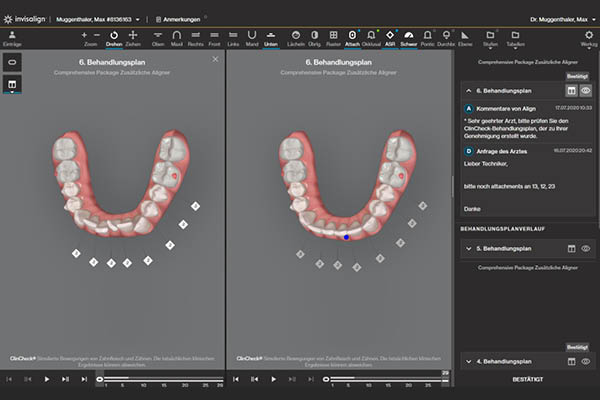Screen dimensions: 600x400
Task: Click the zoom out minus icon
Action: click(97, 35)
